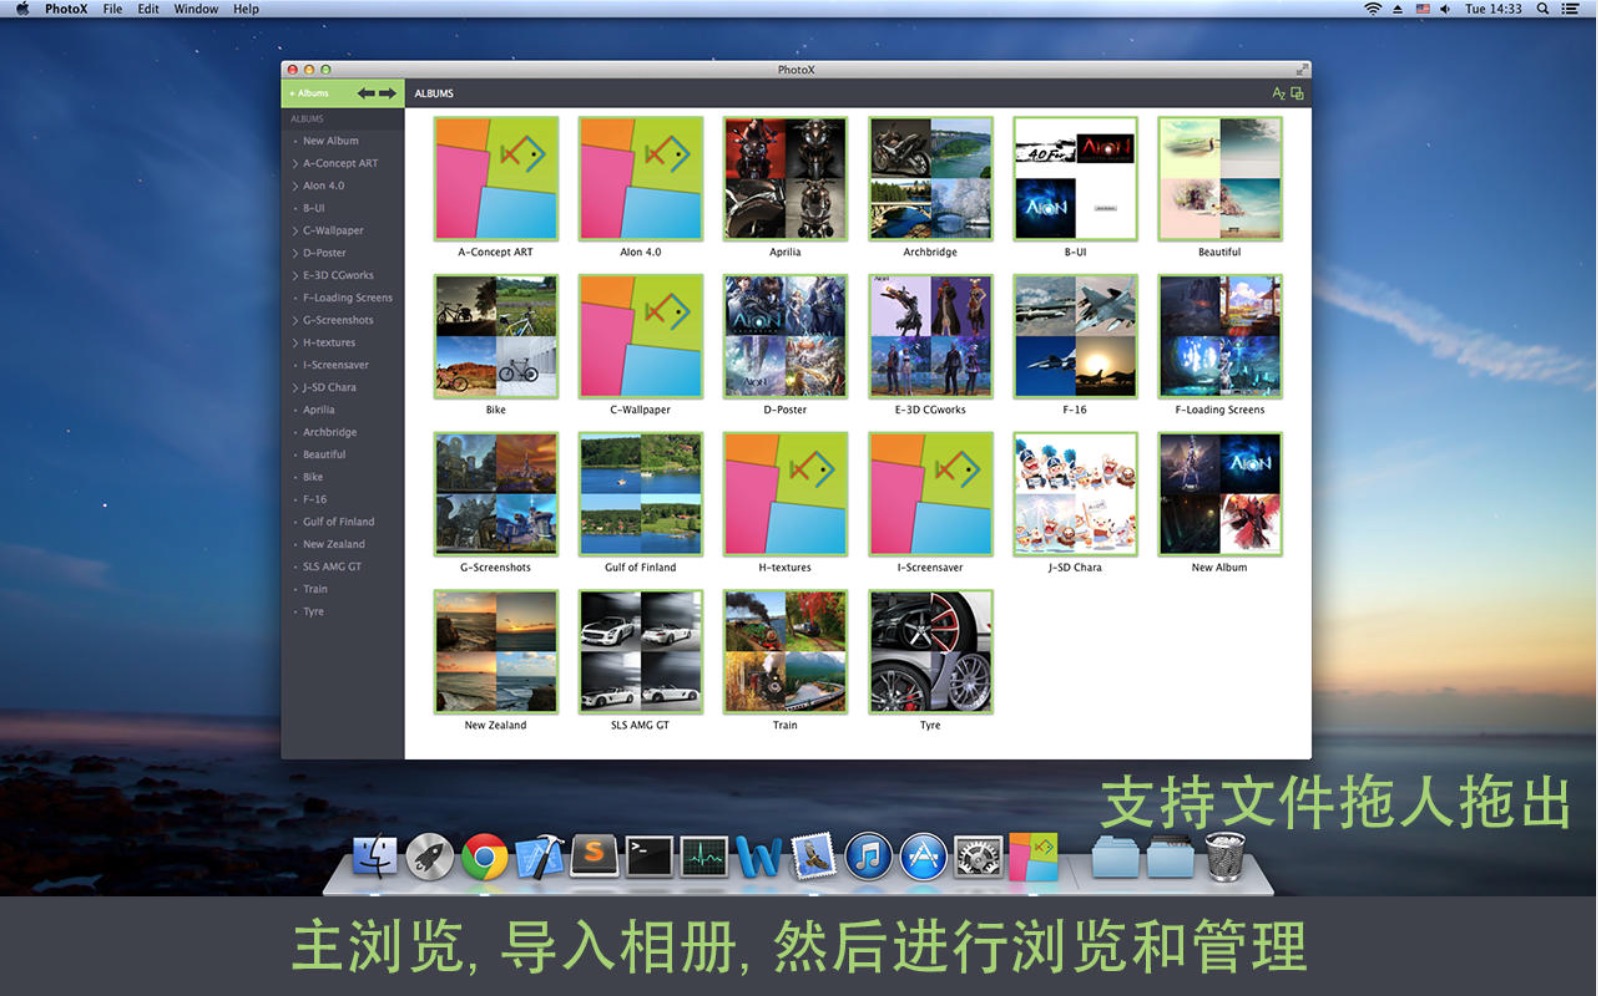
Task: Open the Trash in the Dock
Action: 1225,857
